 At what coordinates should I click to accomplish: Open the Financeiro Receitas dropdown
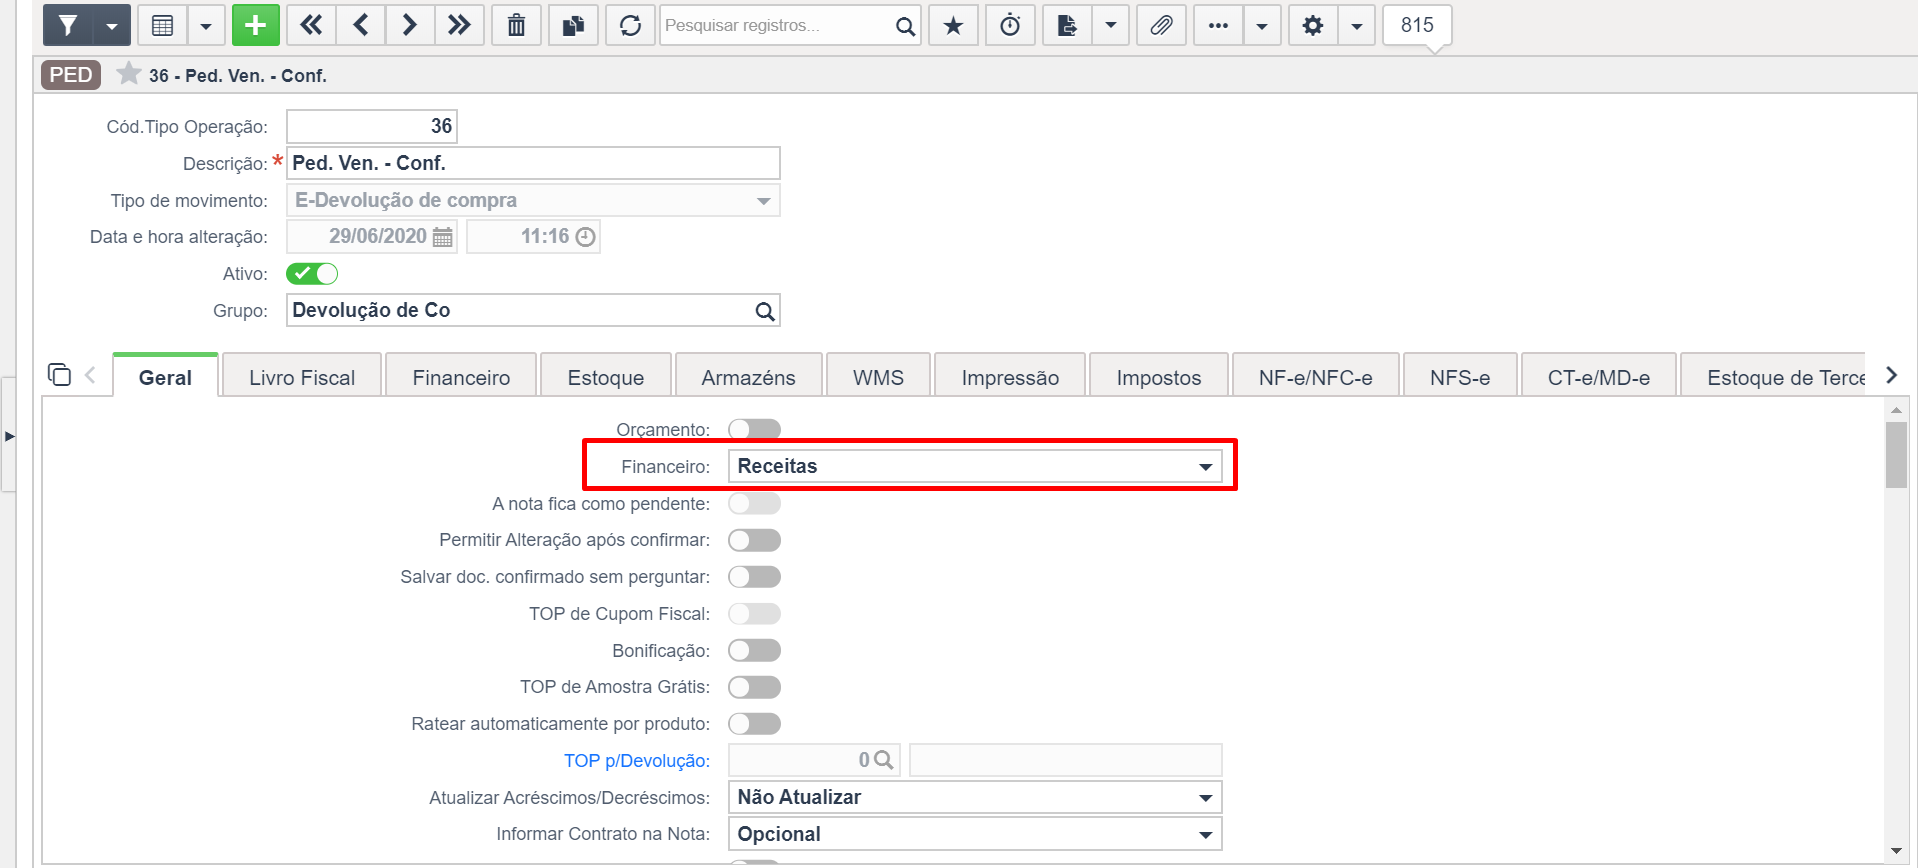[x=975, y=466]
